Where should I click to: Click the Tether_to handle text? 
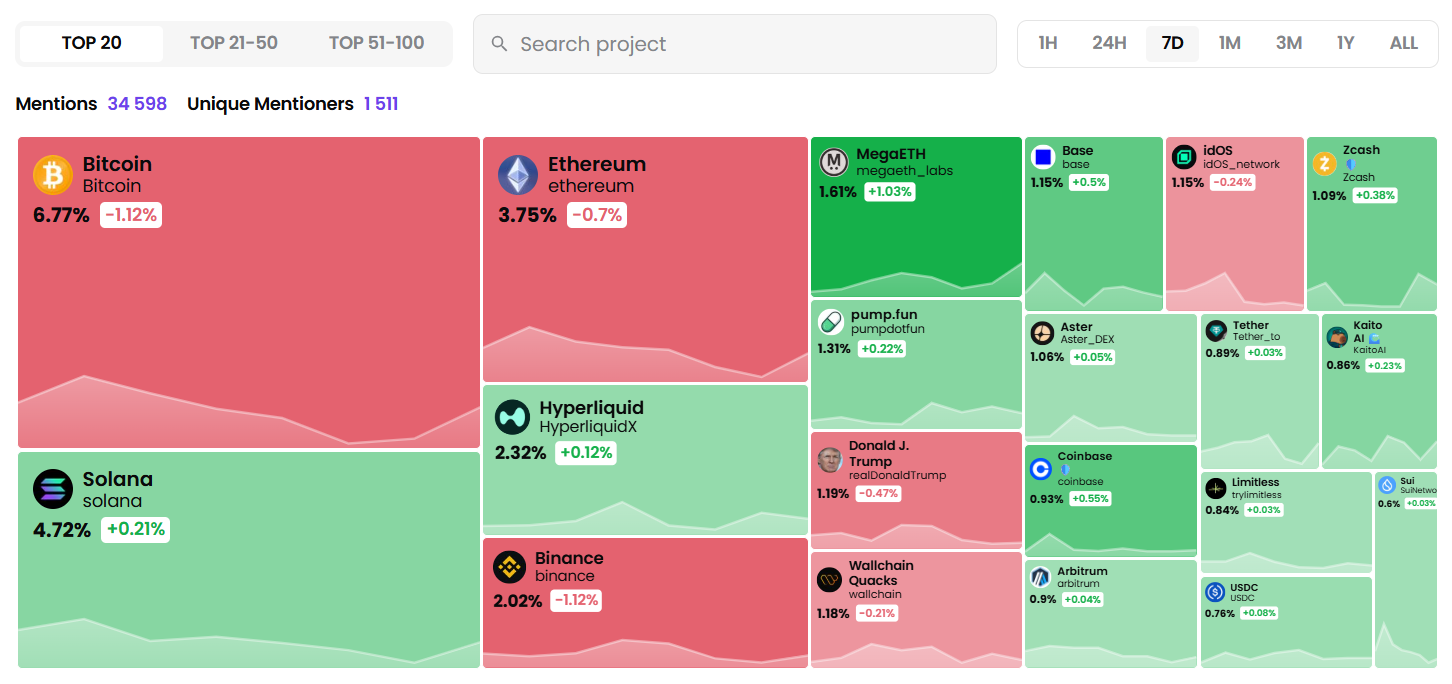1257,337
